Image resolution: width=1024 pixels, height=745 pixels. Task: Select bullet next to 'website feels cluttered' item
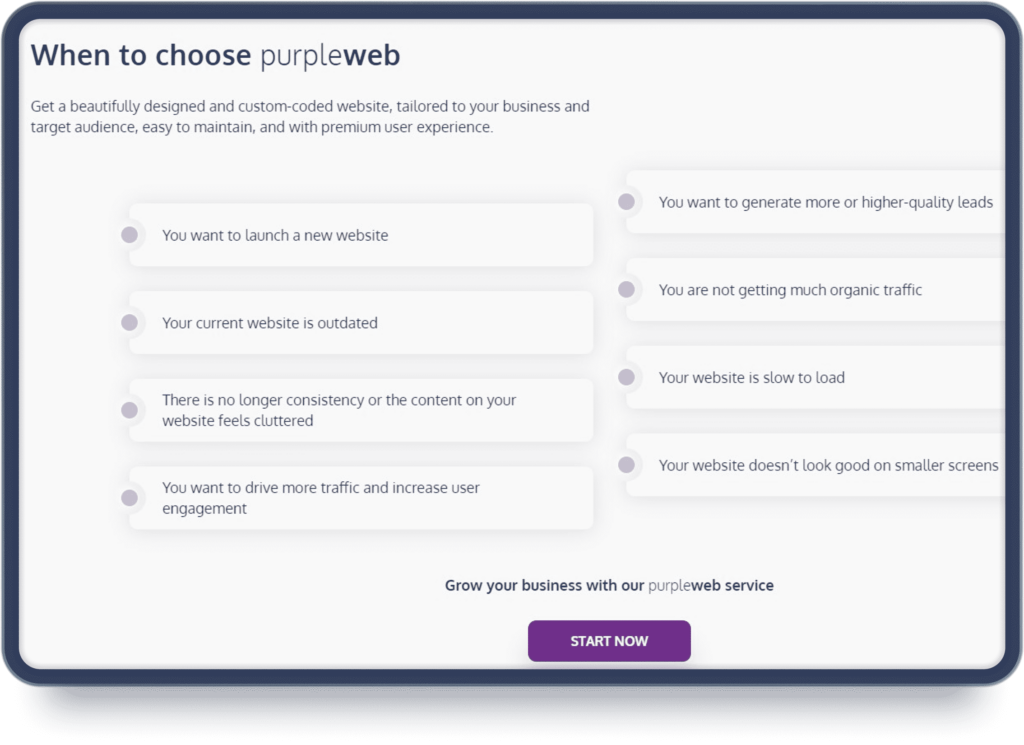[129, 410]
